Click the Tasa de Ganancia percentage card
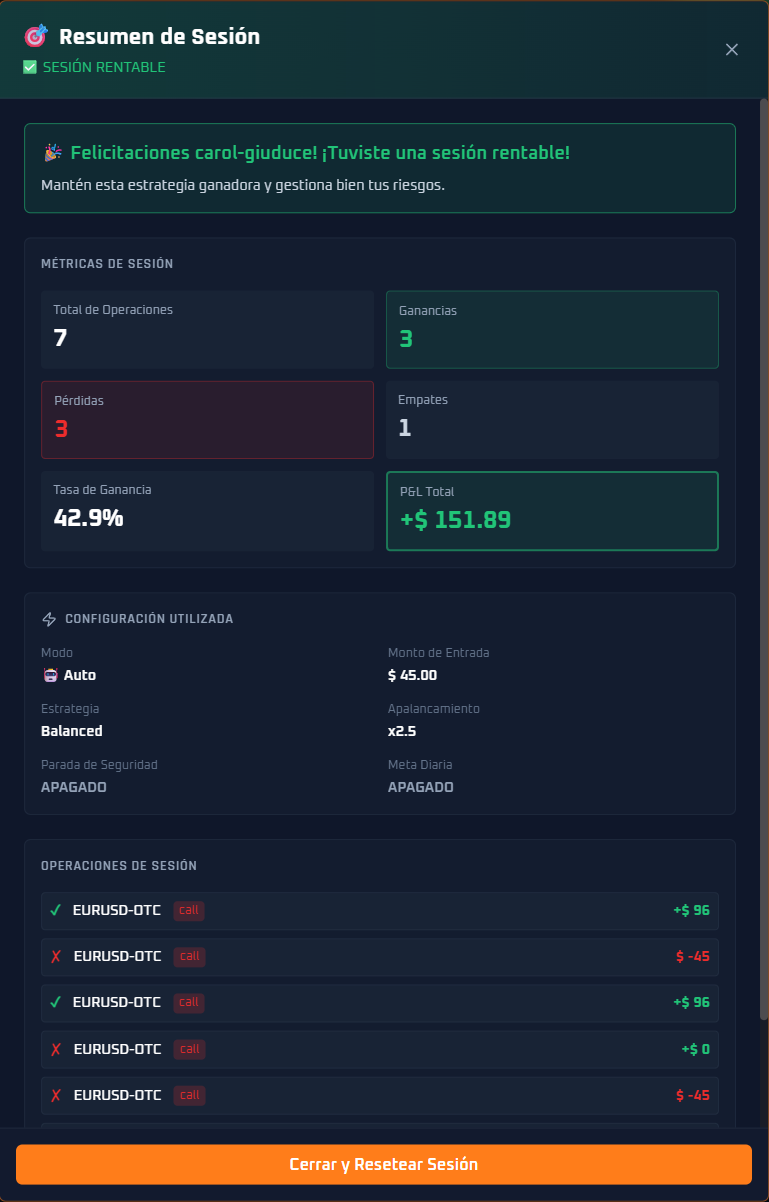 coord(207,511)
